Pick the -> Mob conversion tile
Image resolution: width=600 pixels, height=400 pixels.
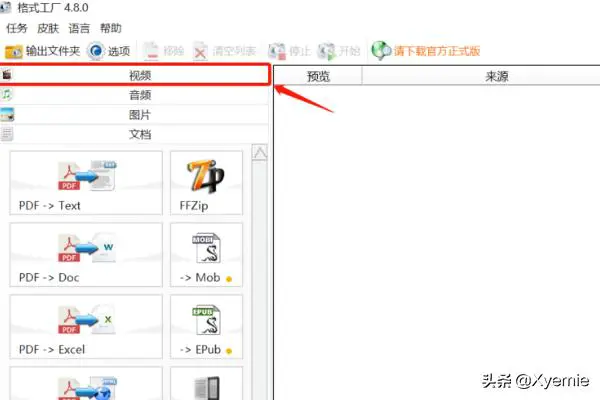(206, 255)
